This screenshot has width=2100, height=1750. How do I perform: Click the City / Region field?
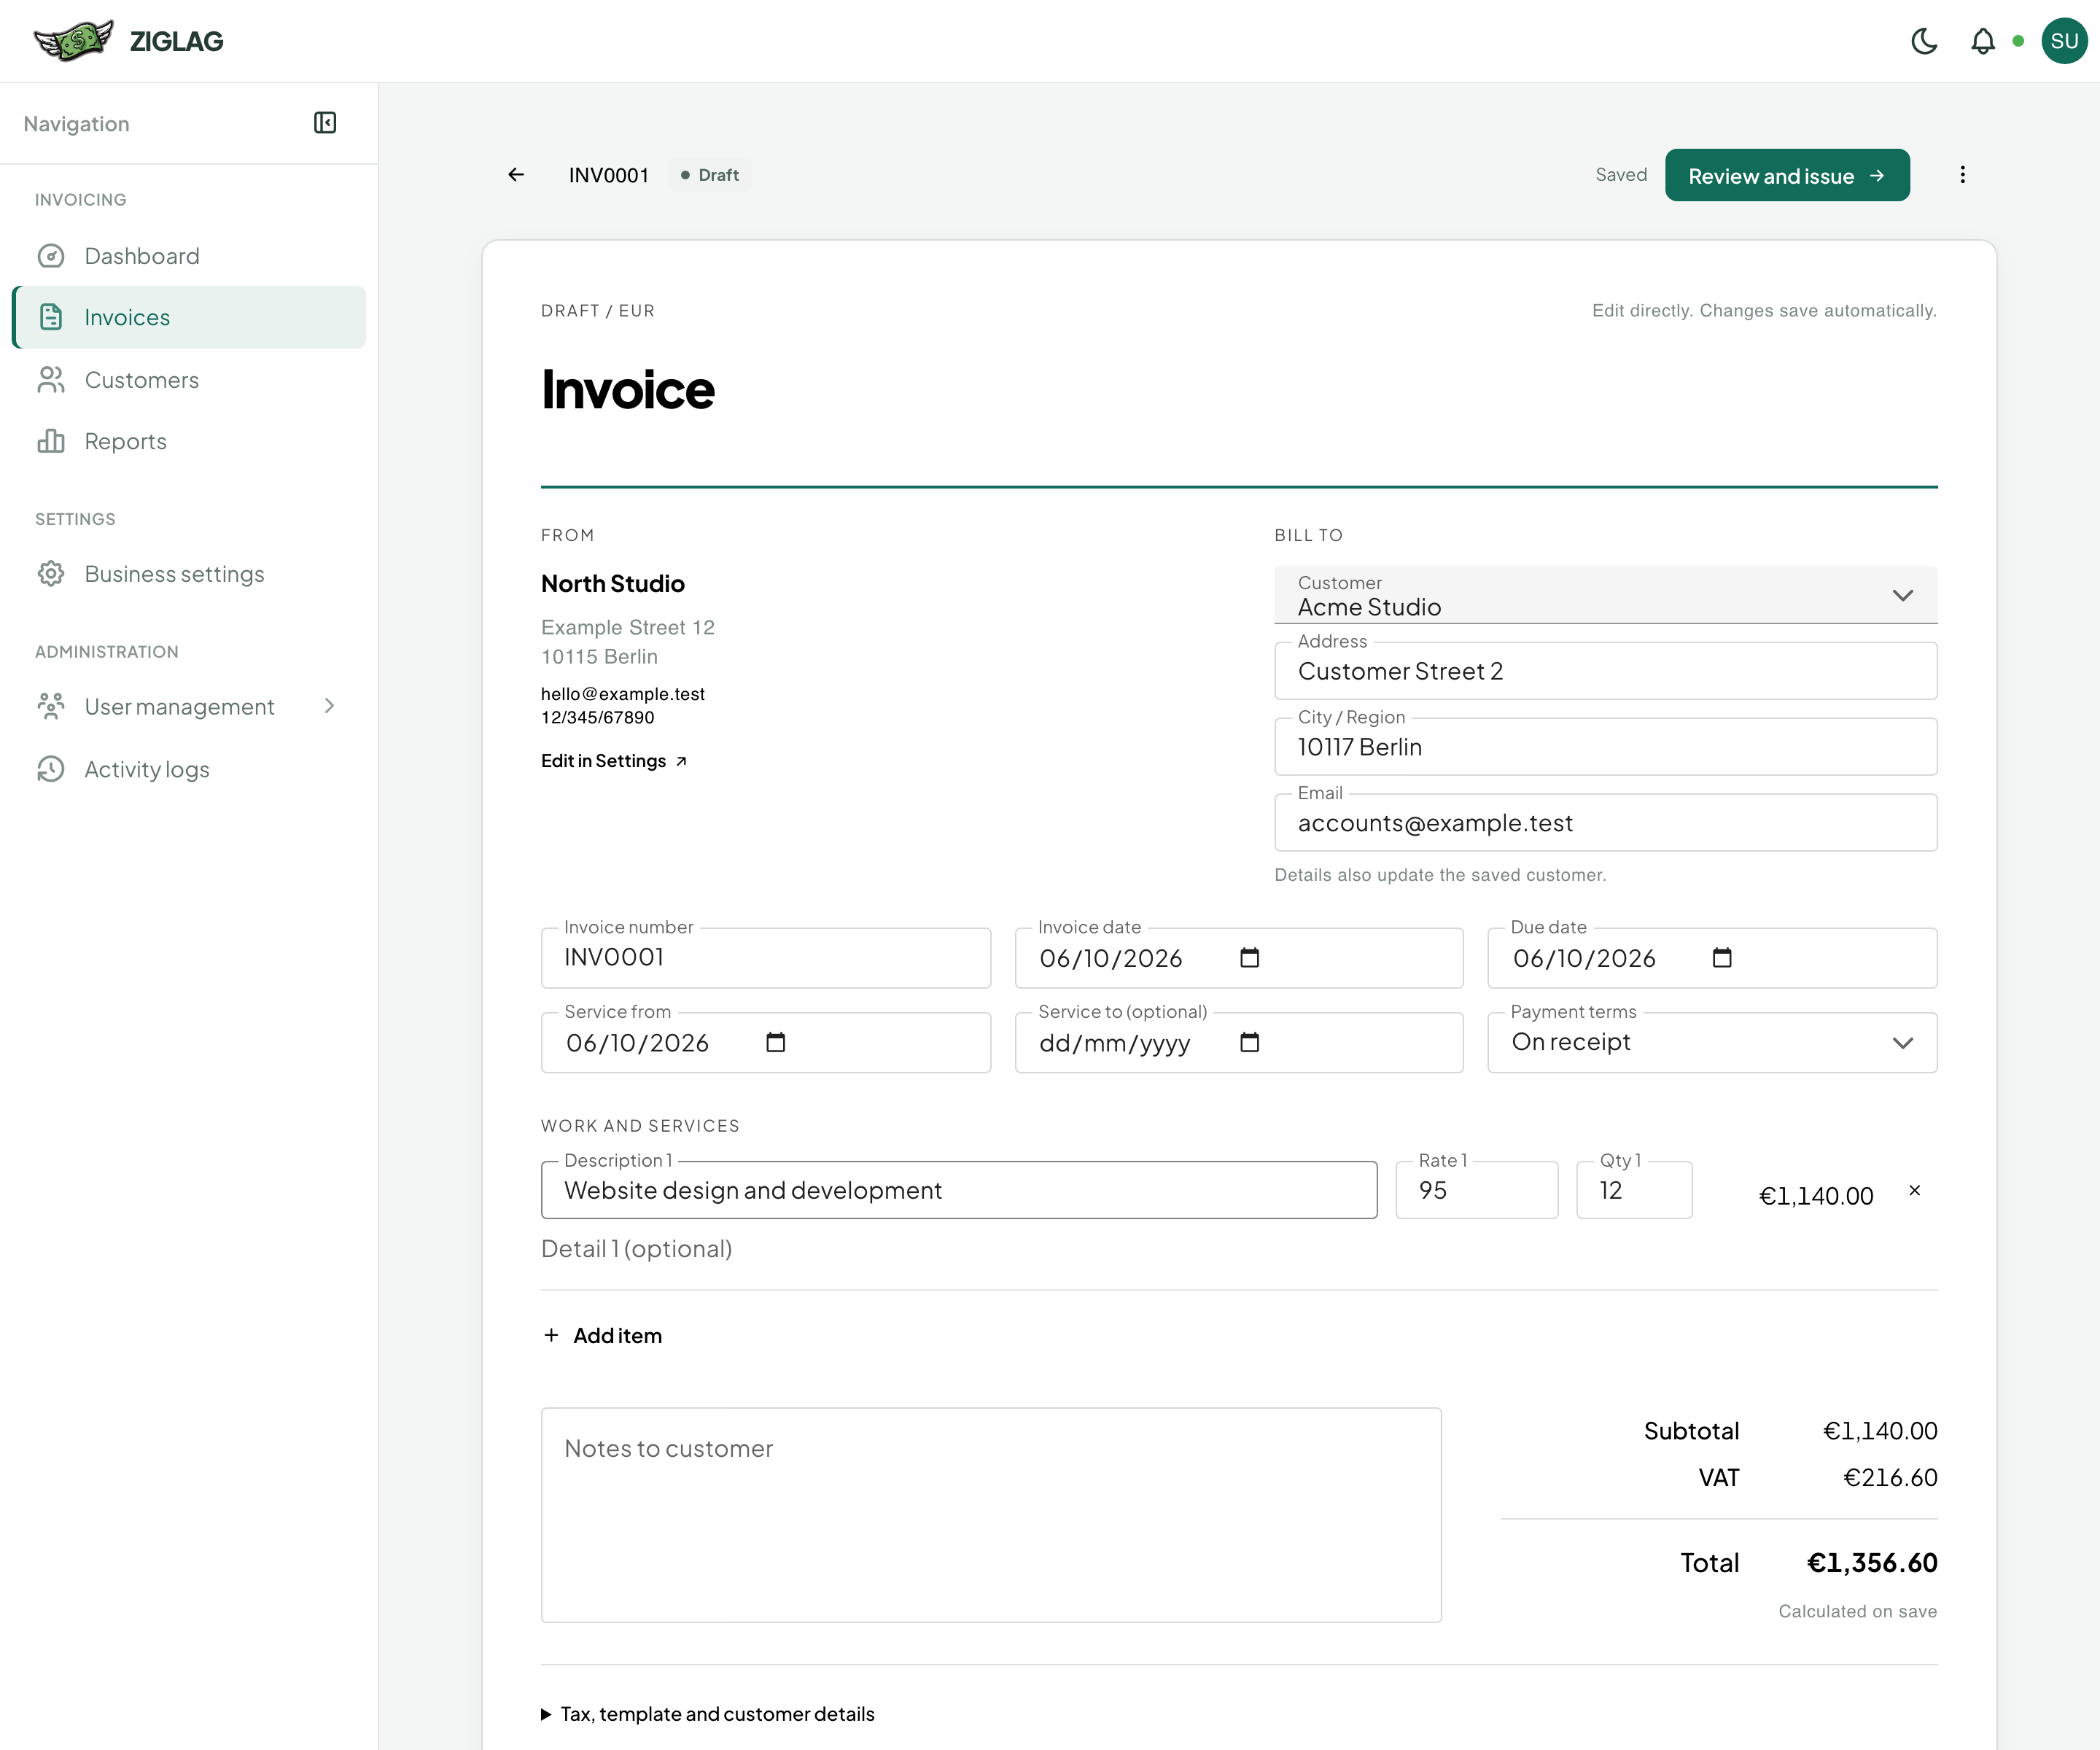point(1606,747)
